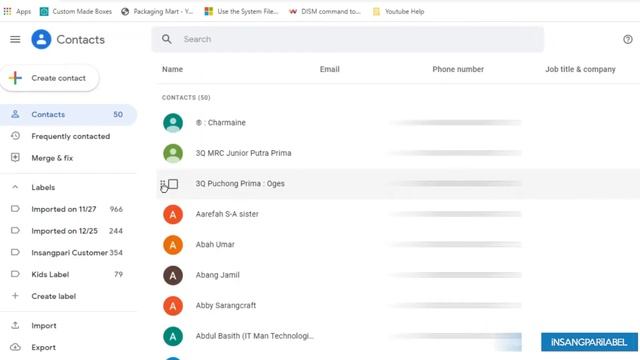Click the tag icon for Insangpari Customer
Screen dimensions: 640x360
coord(15,252)
